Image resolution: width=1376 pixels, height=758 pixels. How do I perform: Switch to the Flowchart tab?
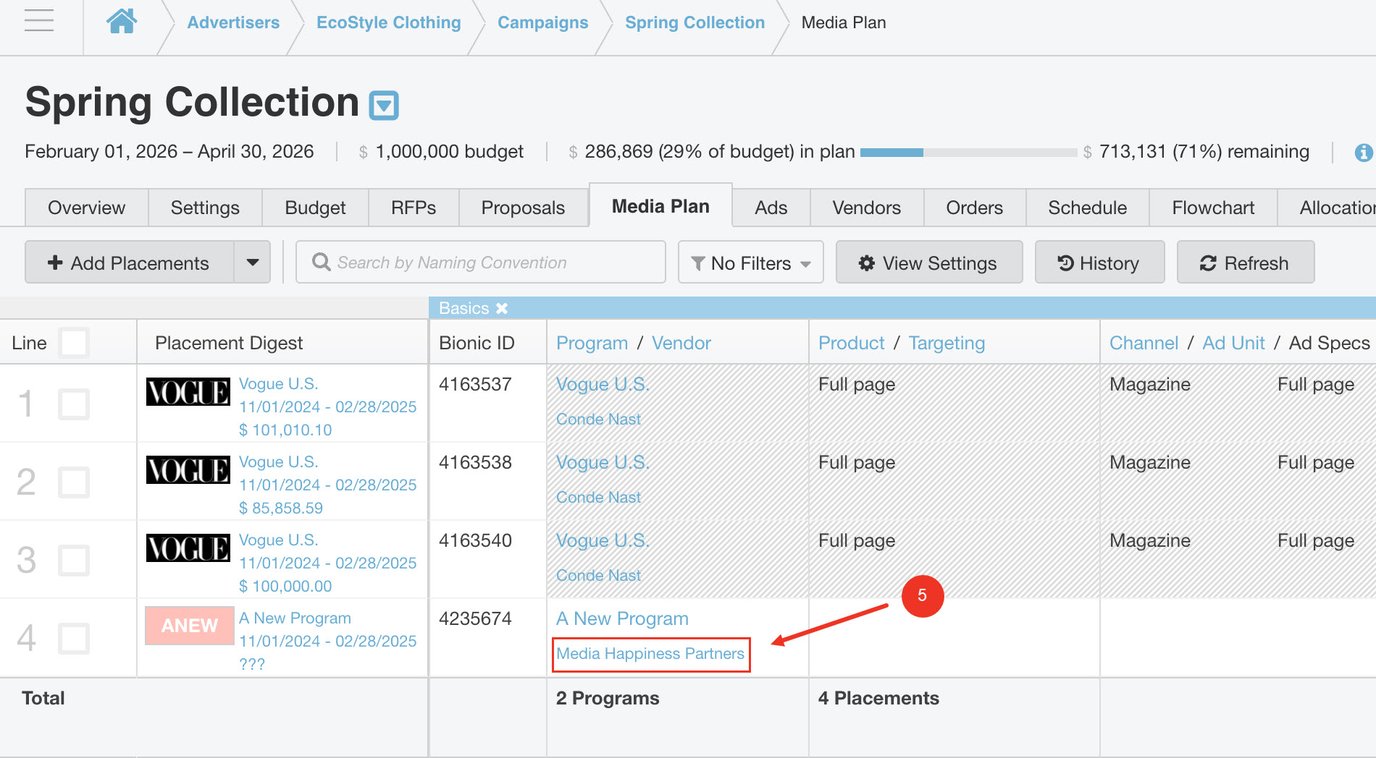(1213, 207)
